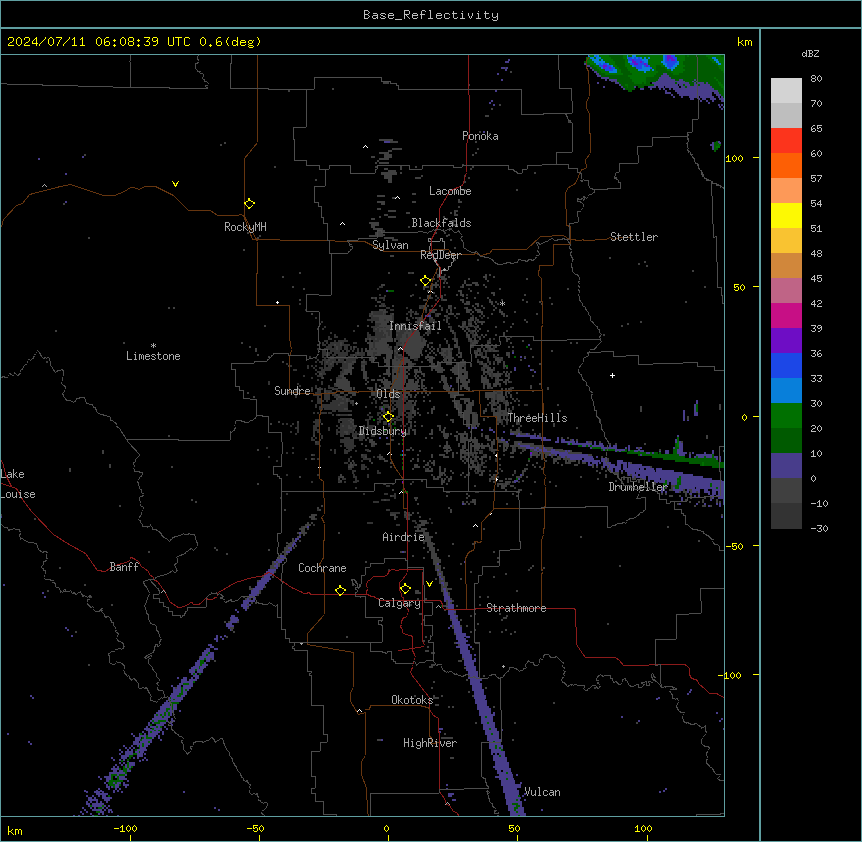Click the Stettler city label
862x842 pixels.
point(634,237)
